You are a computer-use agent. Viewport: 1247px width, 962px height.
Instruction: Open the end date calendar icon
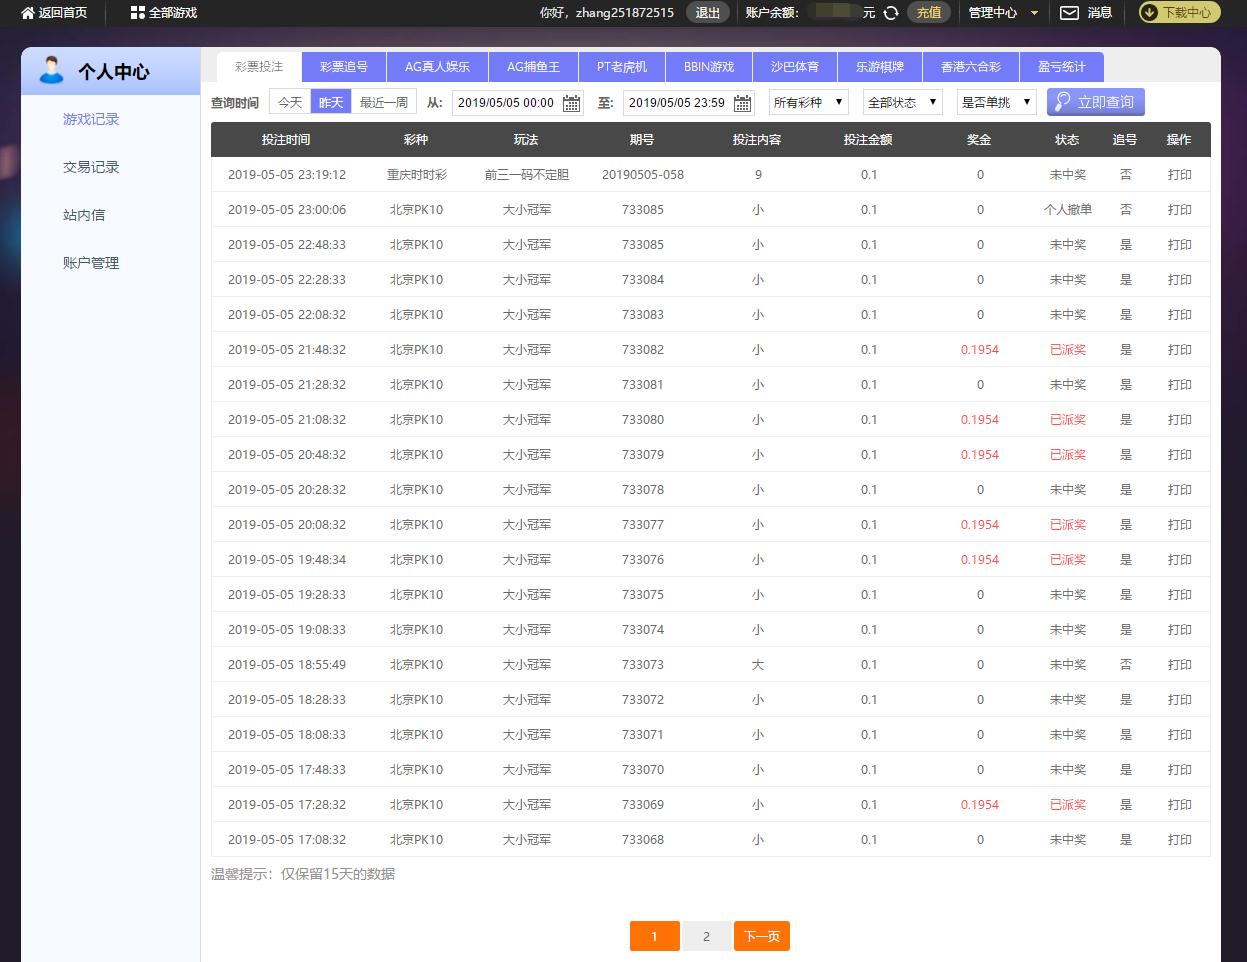tap(742, 103)
